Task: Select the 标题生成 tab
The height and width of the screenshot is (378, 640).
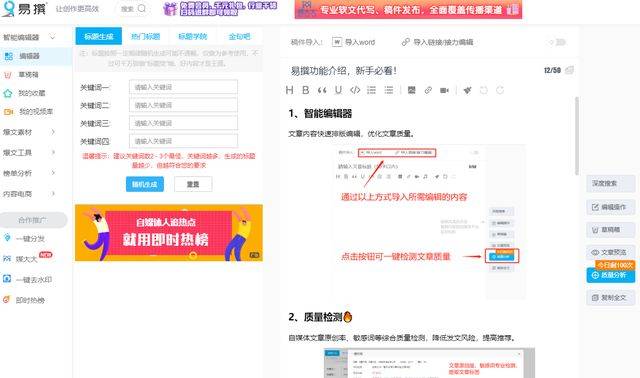Action: (99, 36)
